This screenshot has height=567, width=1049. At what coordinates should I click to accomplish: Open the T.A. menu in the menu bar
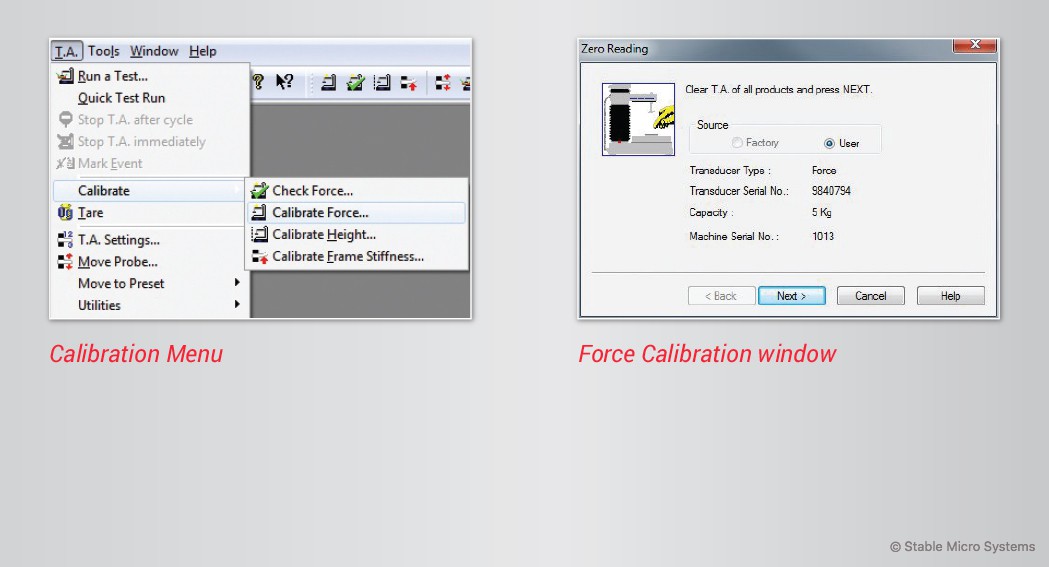point(66,51)
